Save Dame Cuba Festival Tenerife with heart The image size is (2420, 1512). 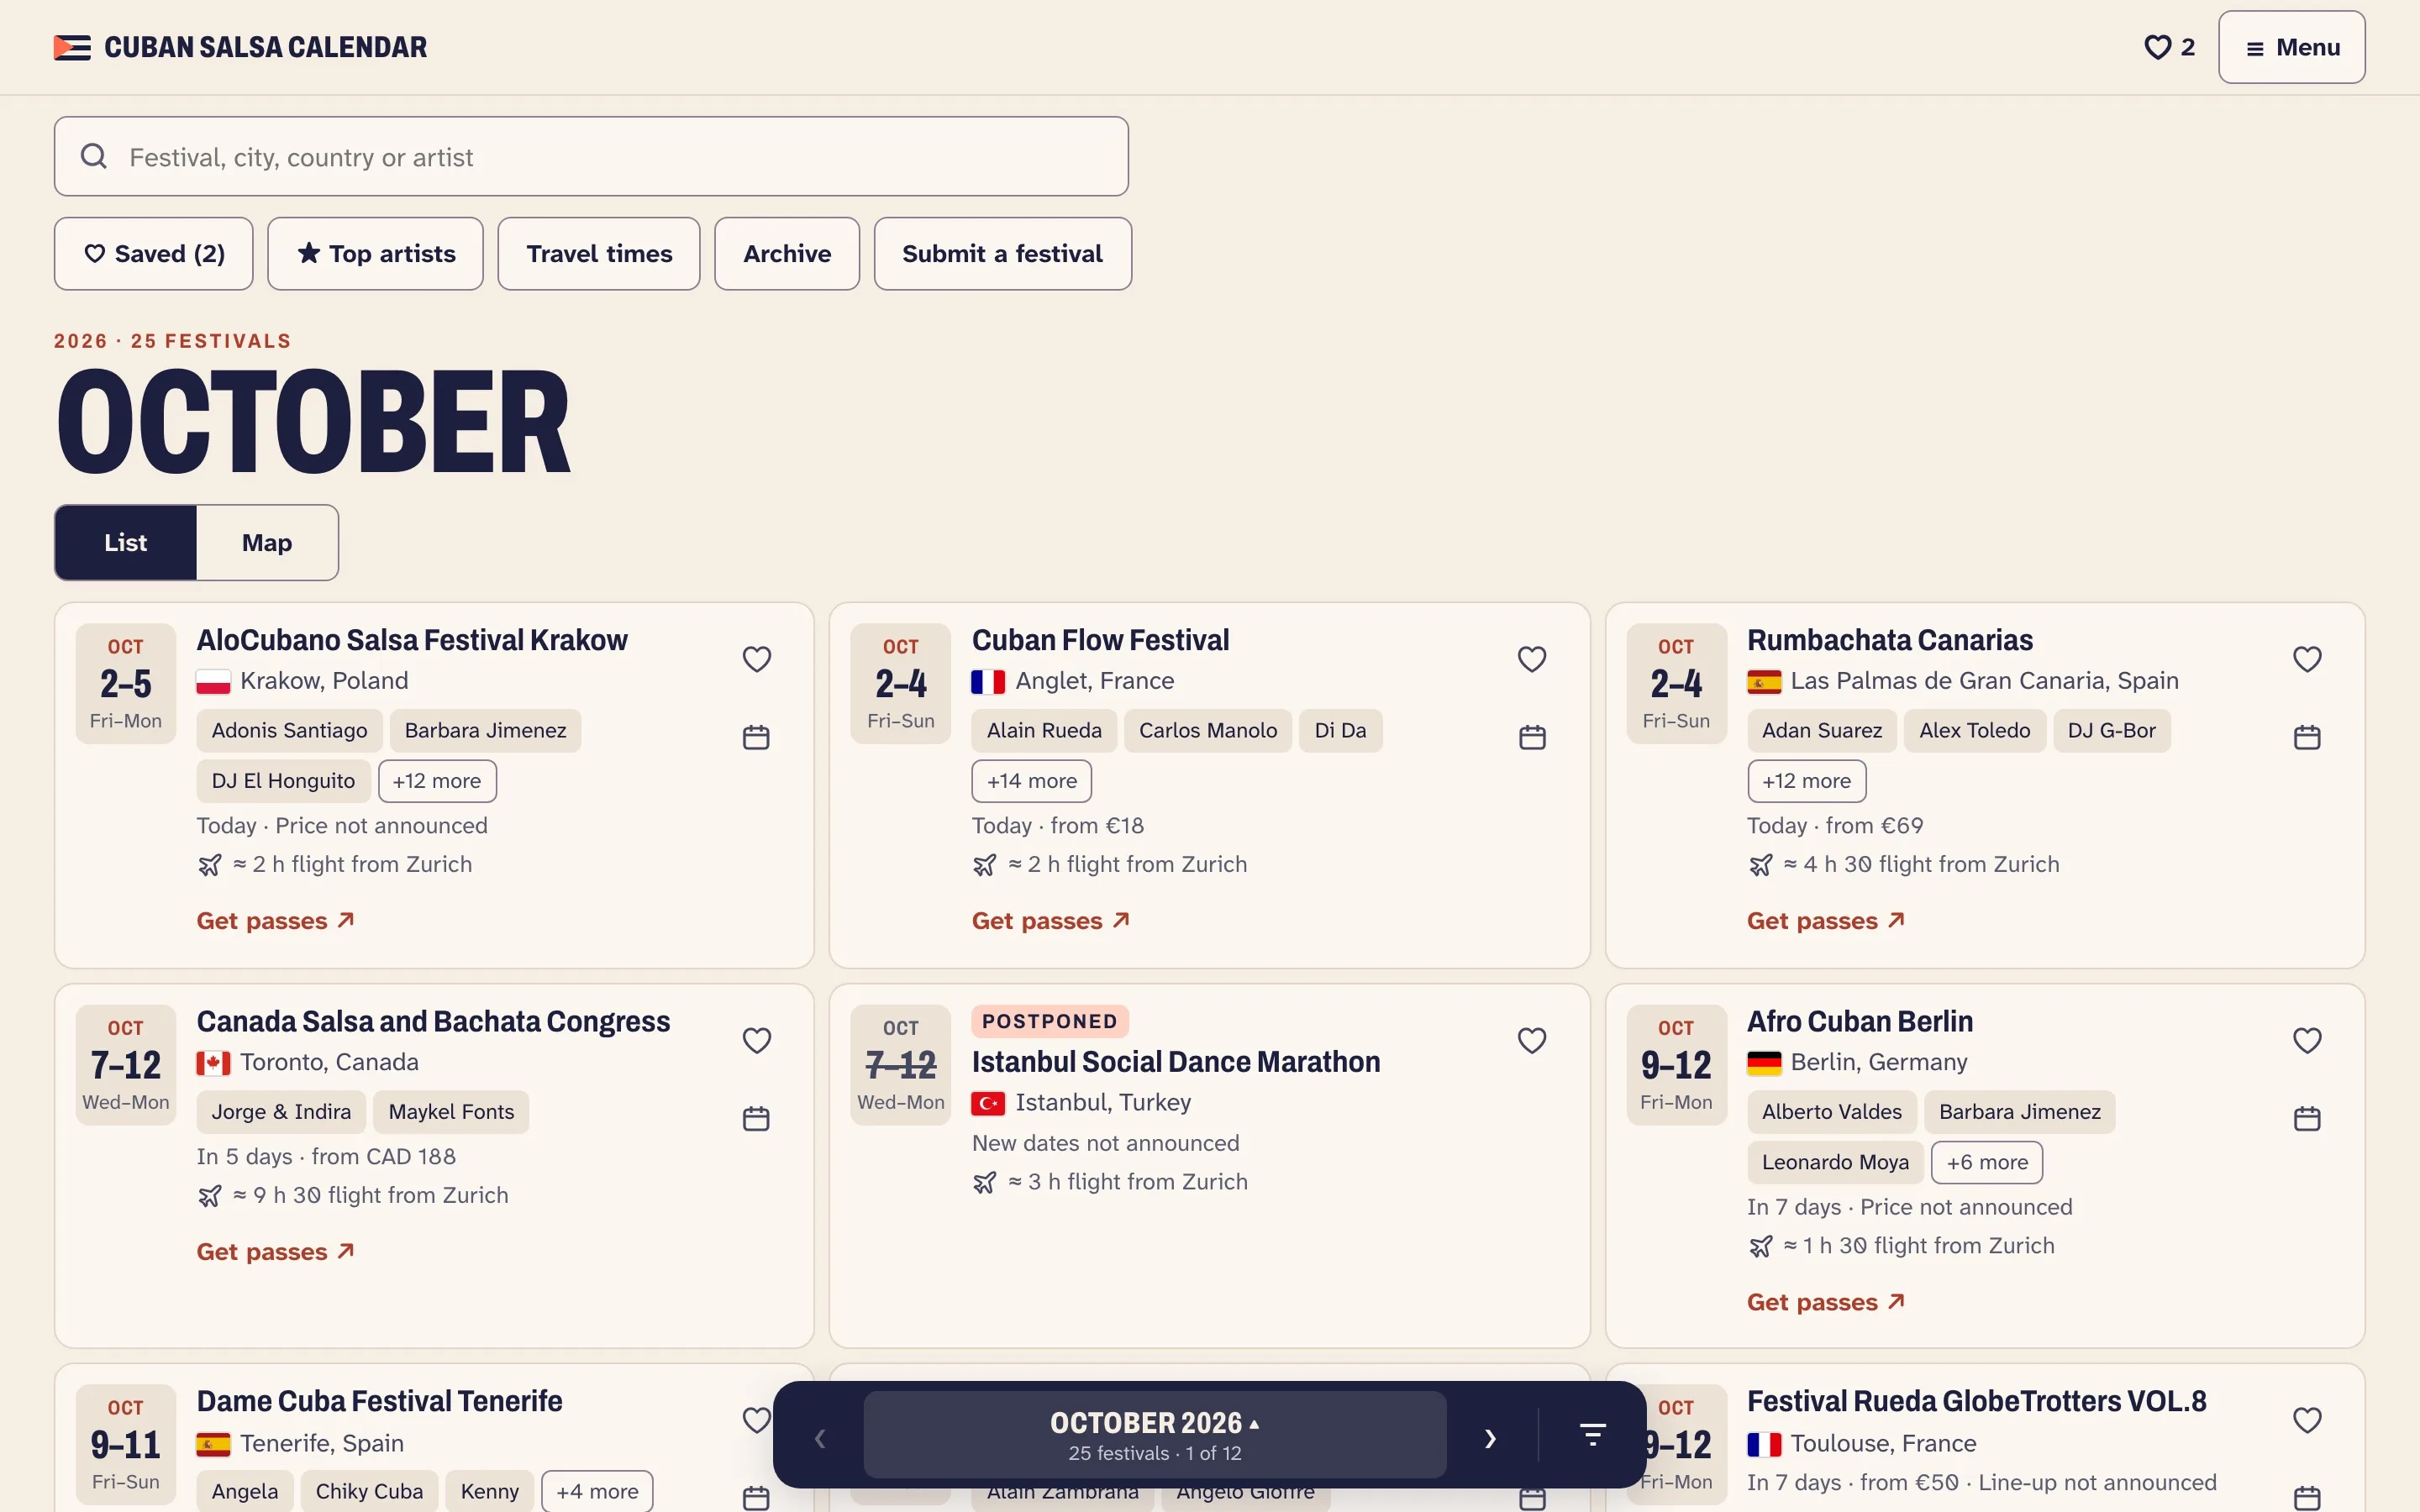tap(756, 1420)
